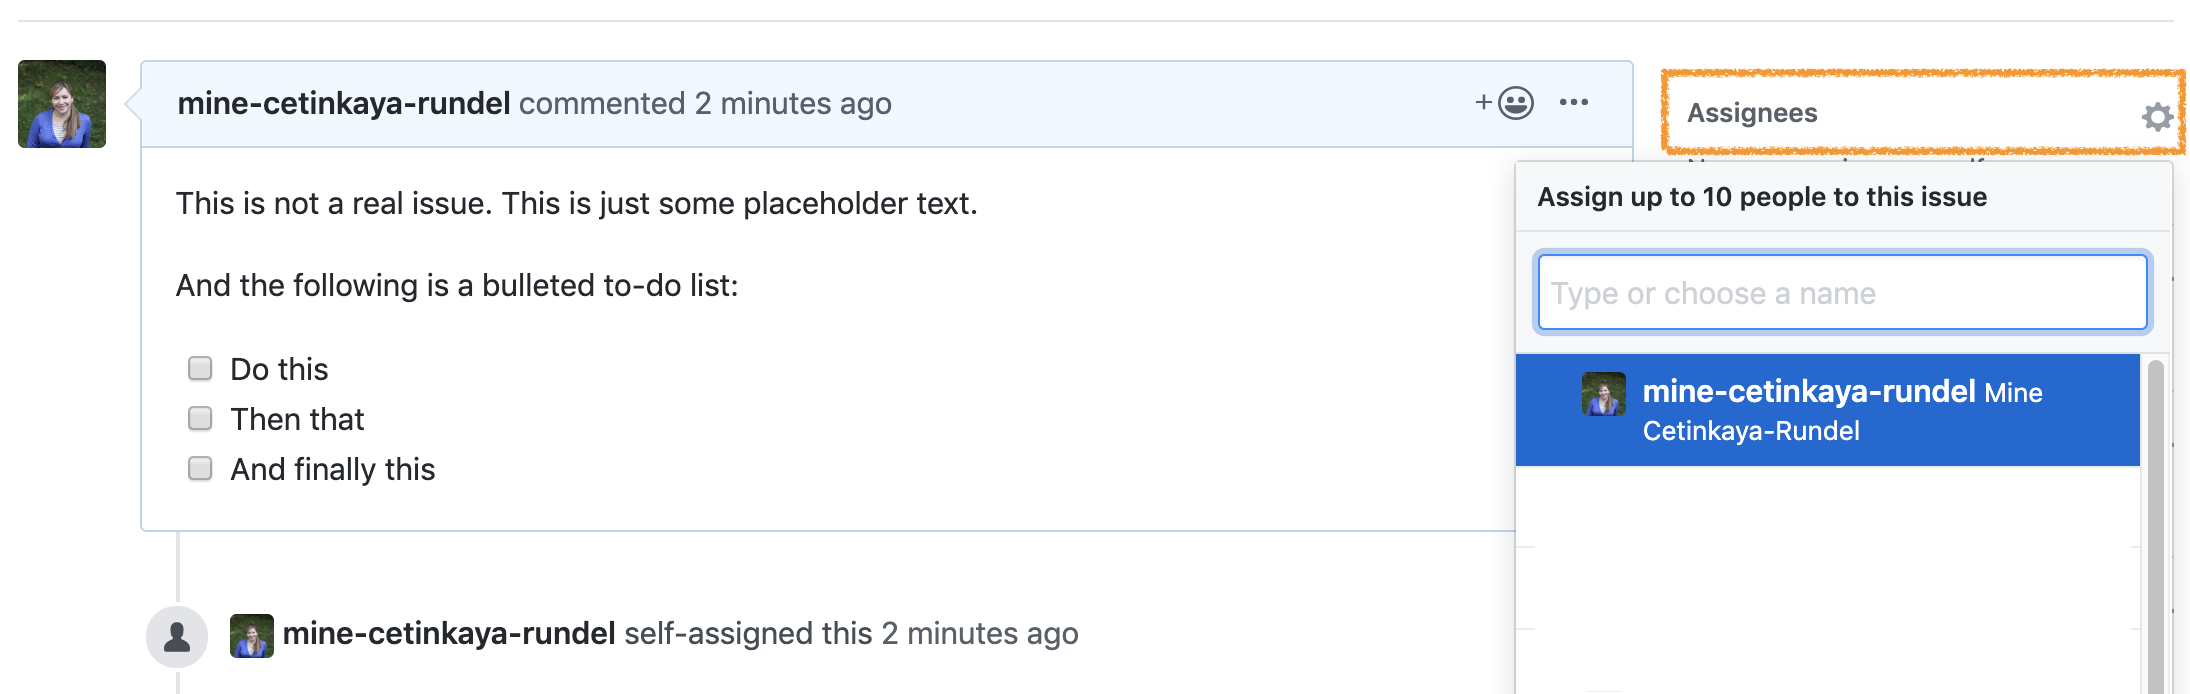Check the "Then that" task checkbox
2190x694 pixels.
coord(200,418)
